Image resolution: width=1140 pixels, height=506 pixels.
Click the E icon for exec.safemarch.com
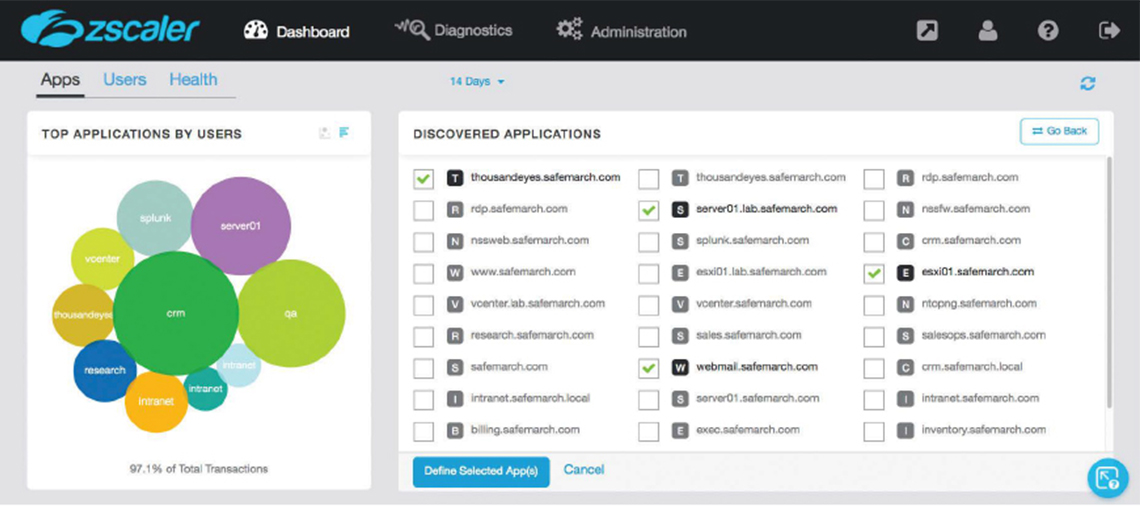(680, 430)
